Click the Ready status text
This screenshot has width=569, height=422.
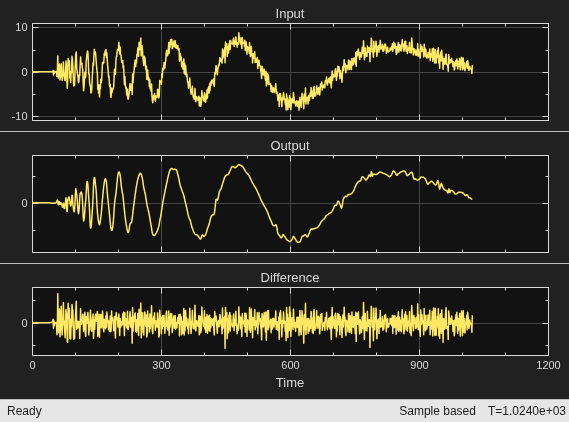click(24, 411)
